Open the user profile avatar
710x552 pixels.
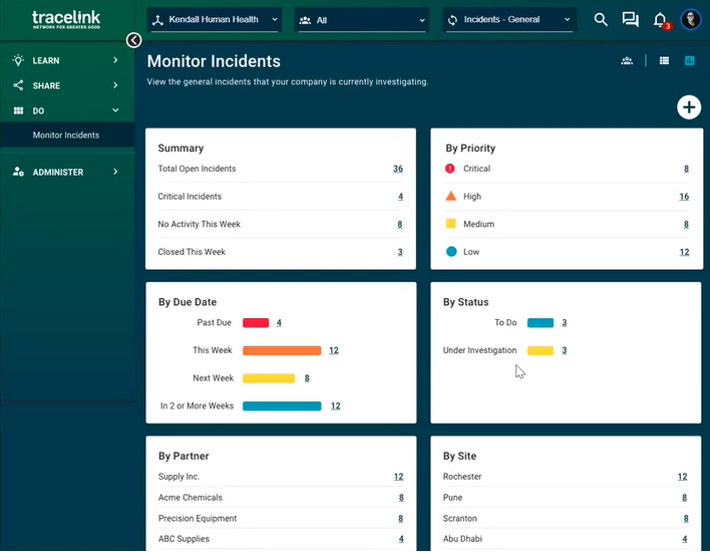pos(691,19)
